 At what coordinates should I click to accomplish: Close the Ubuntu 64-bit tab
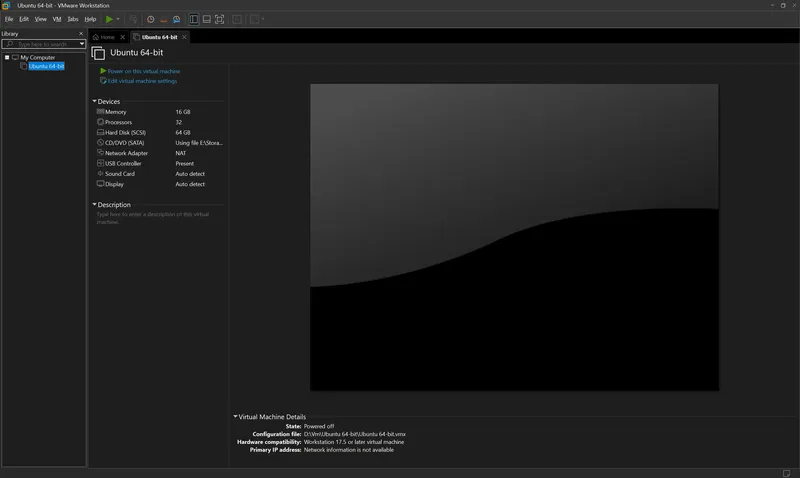184,37
